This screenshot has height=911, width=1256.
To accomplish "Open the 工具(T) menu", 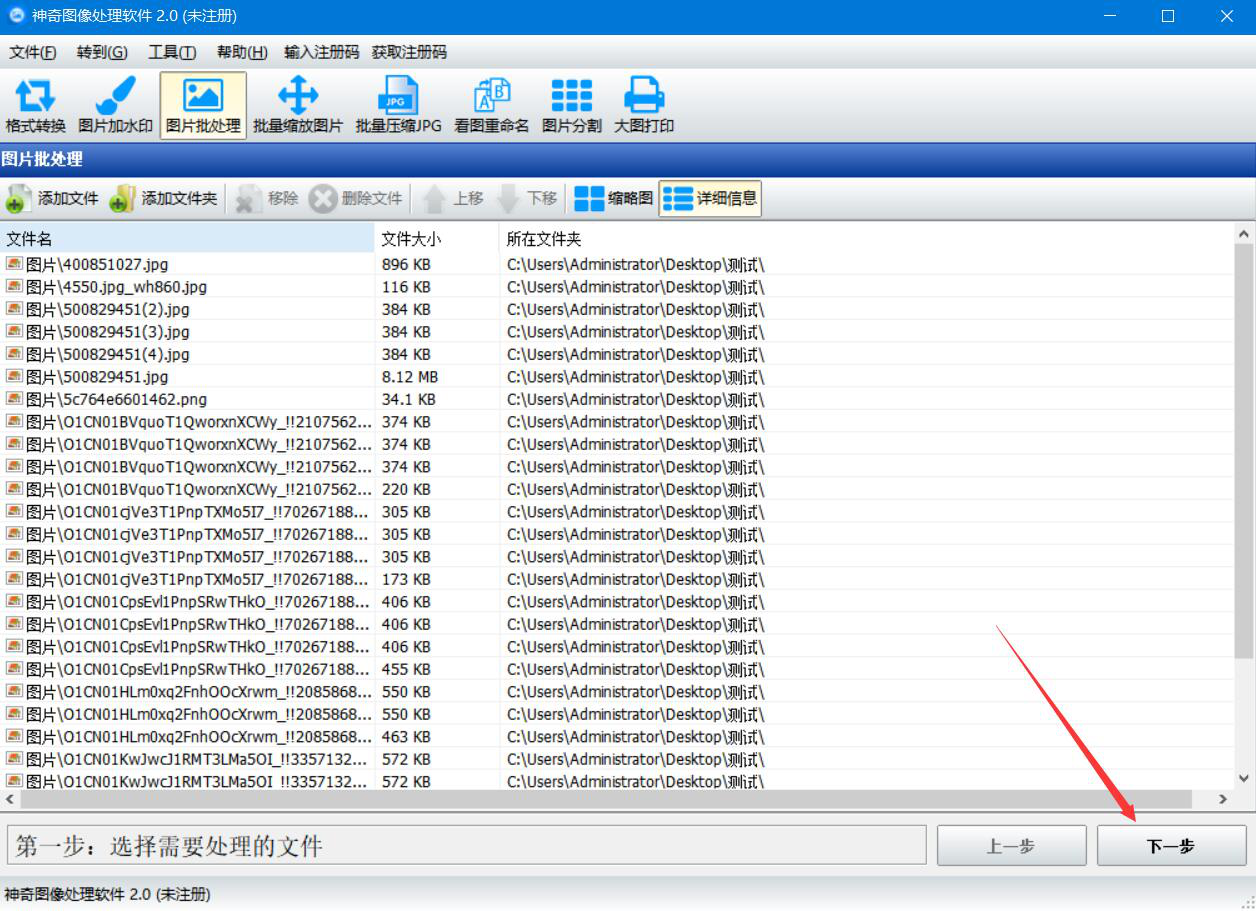I will coord(172,52).
